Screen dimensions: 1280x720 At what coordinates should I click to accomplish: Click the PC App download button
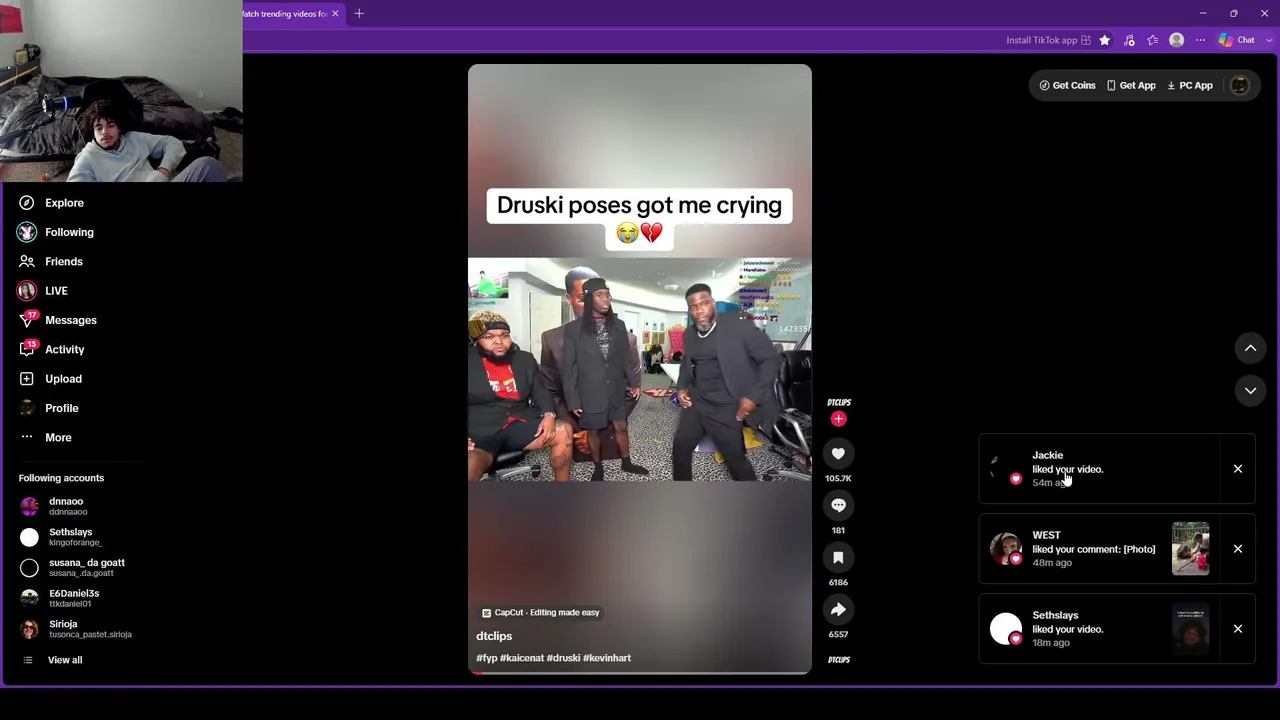[x=1190, y=86]
